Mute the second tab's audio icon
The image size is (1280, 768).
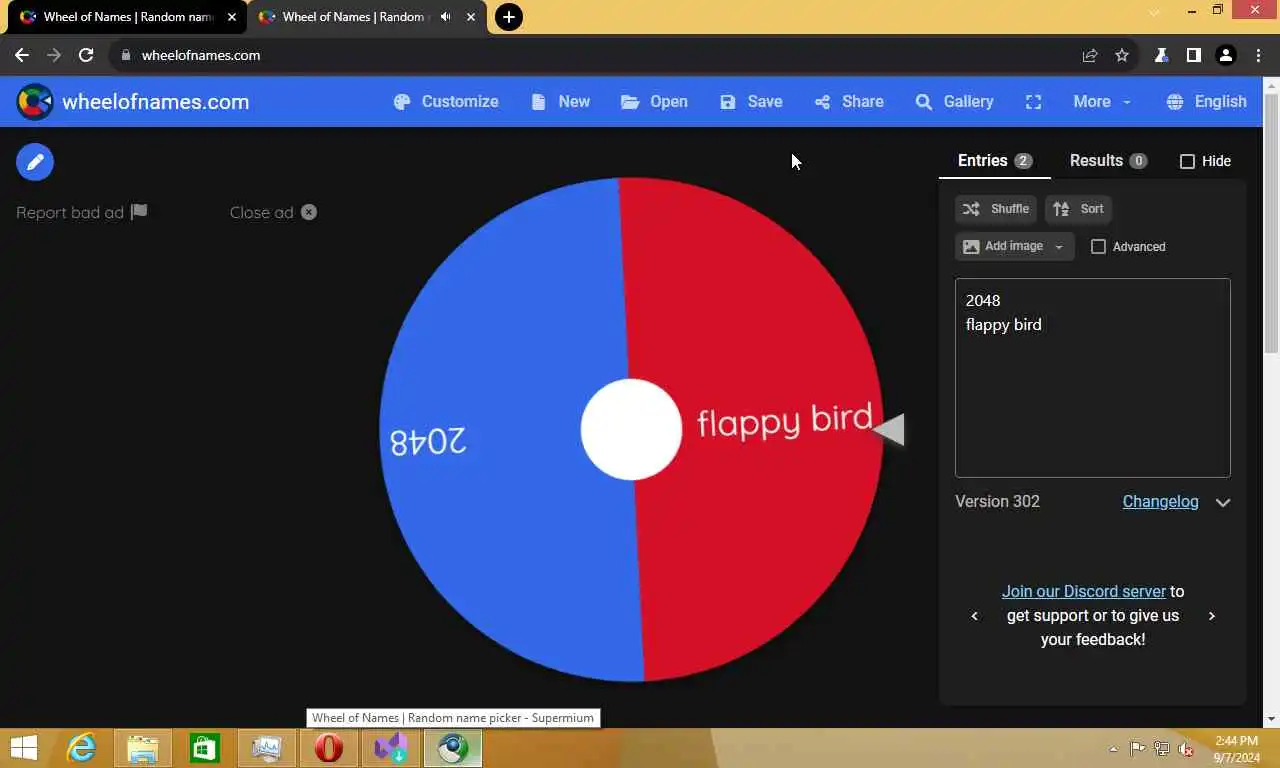click(444, 17)
